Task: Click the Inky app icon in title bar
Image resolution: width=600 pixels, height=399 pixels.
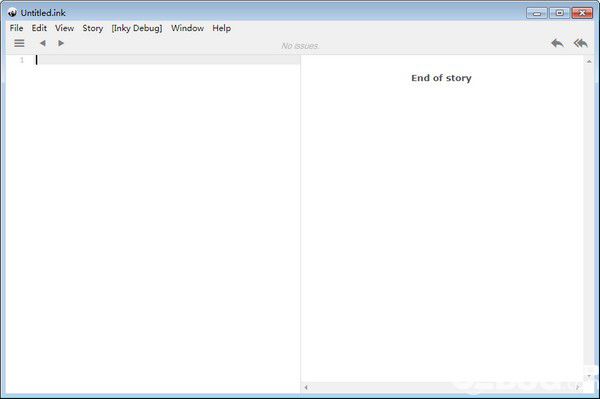Action: [12, 13]
